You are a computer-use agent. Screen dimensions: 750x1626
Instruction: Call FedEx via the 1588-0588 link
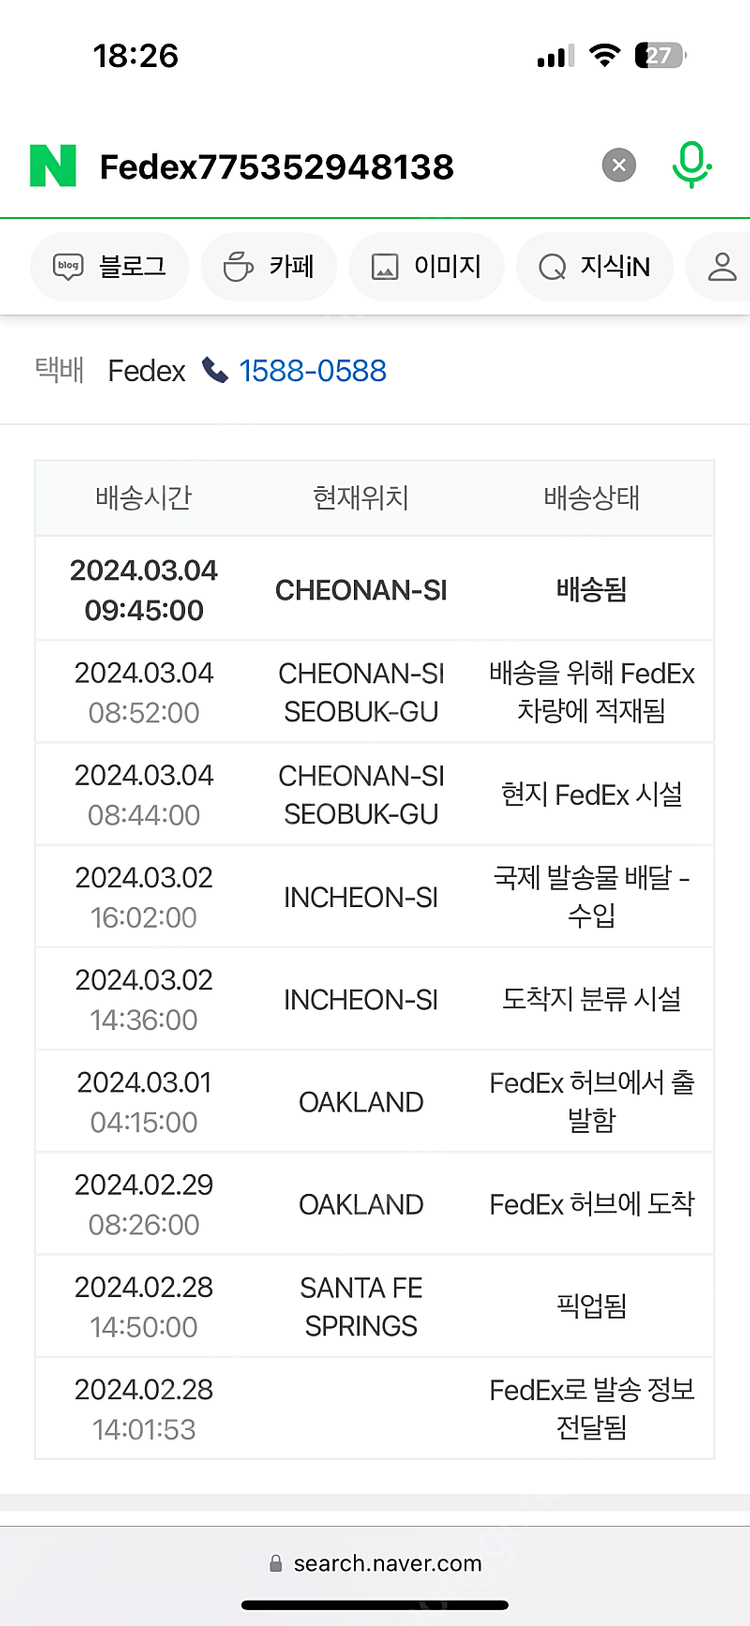pyautogui.click(x=312, y=370)
